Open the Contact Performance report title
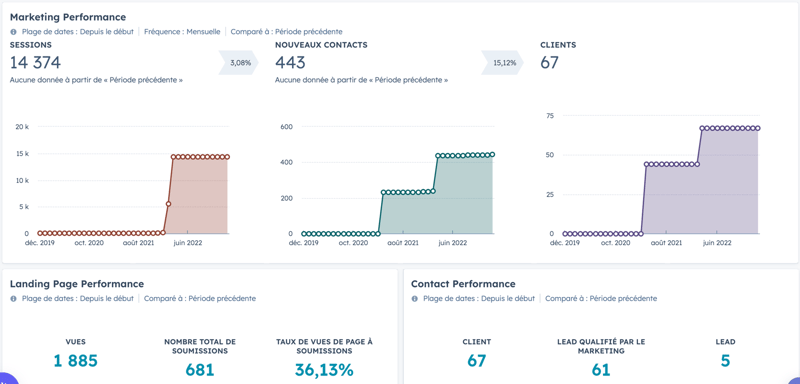 pyautogui.click(x=463, y=284)
